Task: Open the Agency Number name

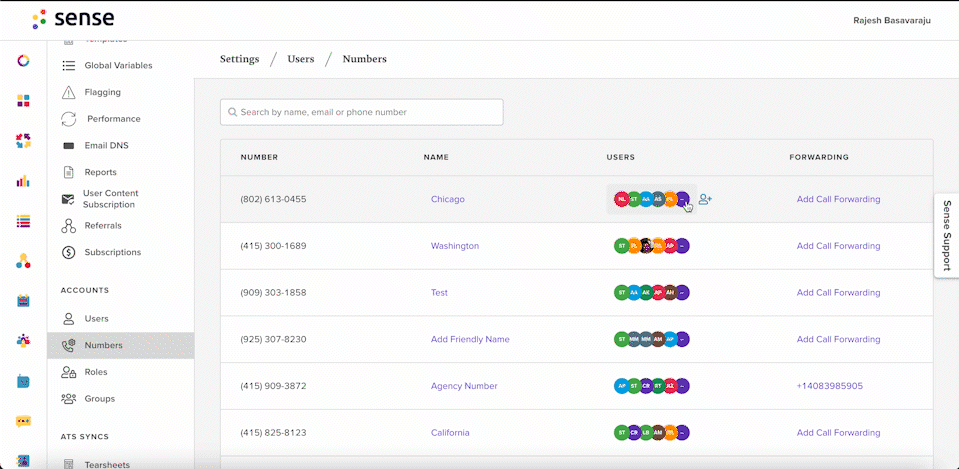Action: [x=464, y=386]
